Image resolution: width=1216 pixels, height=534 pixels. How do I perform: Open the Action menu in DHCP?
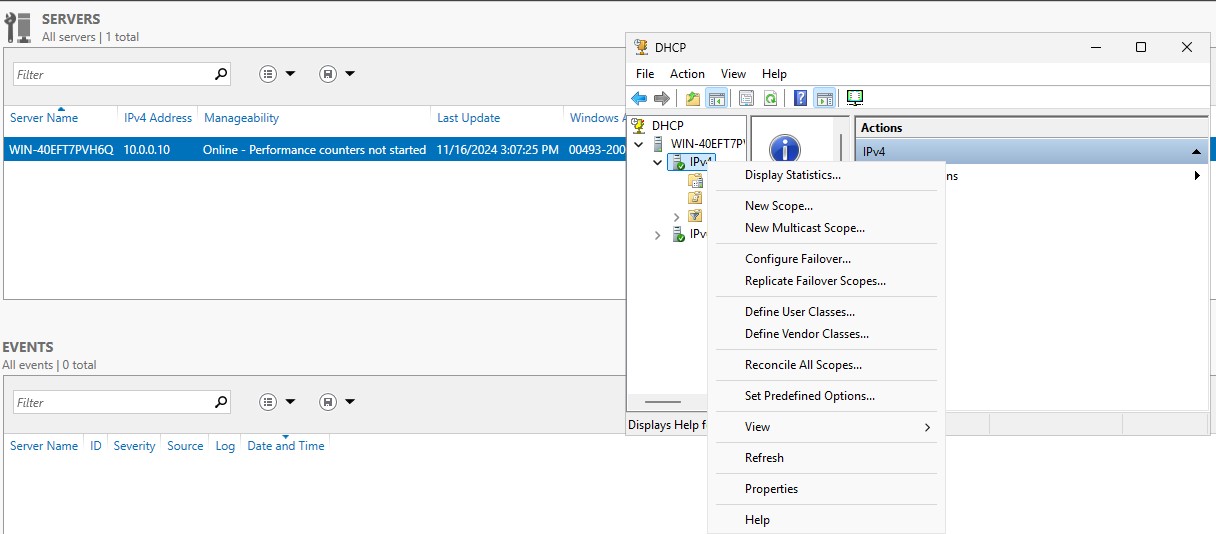[687, 74]
